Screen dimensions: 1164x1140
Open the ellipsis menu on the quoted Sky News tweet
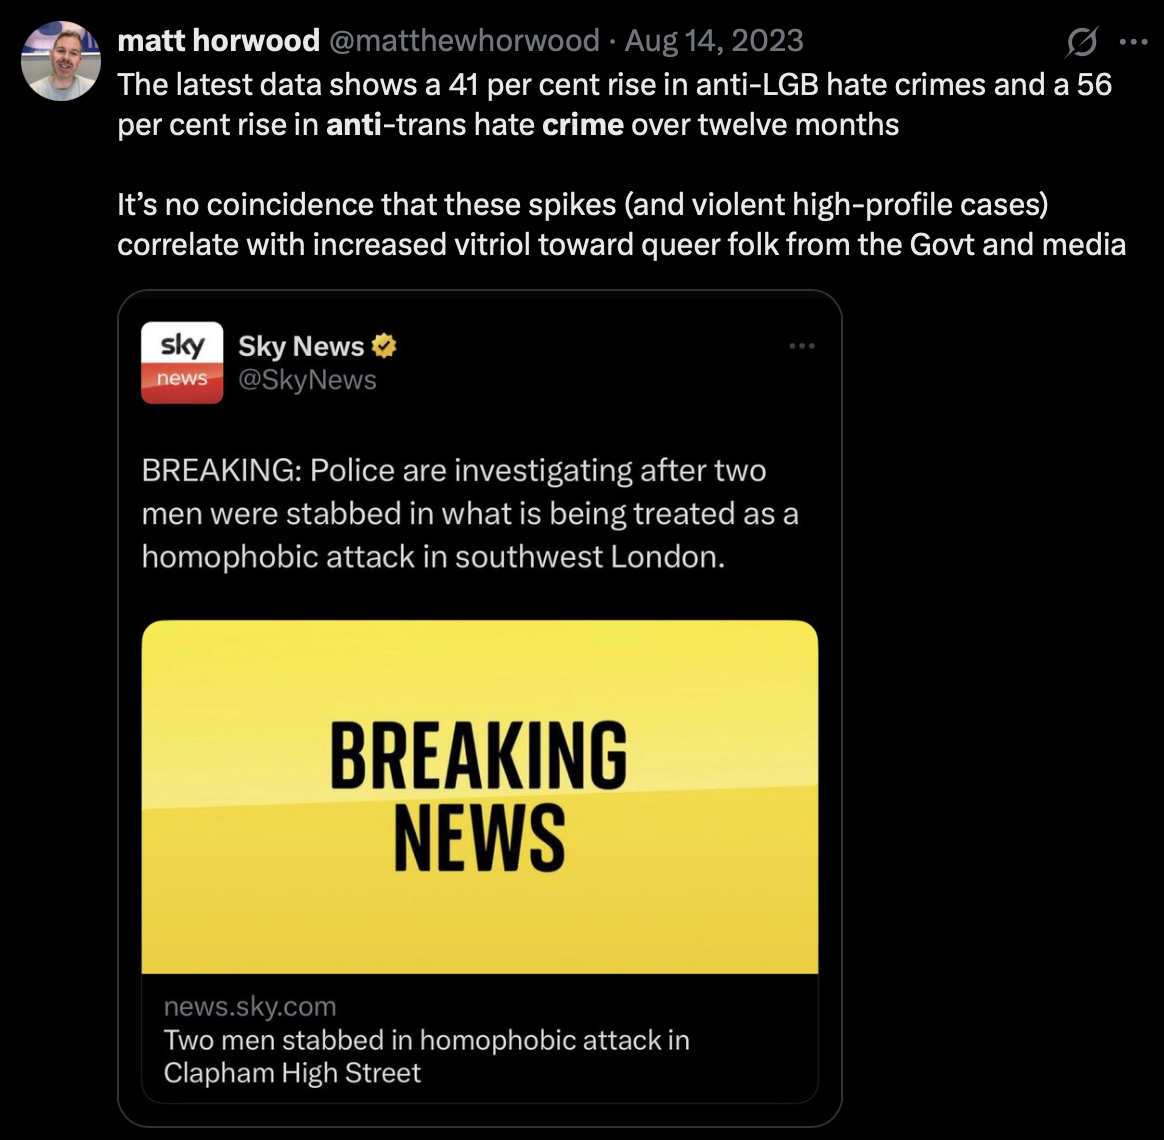(802, 347)
